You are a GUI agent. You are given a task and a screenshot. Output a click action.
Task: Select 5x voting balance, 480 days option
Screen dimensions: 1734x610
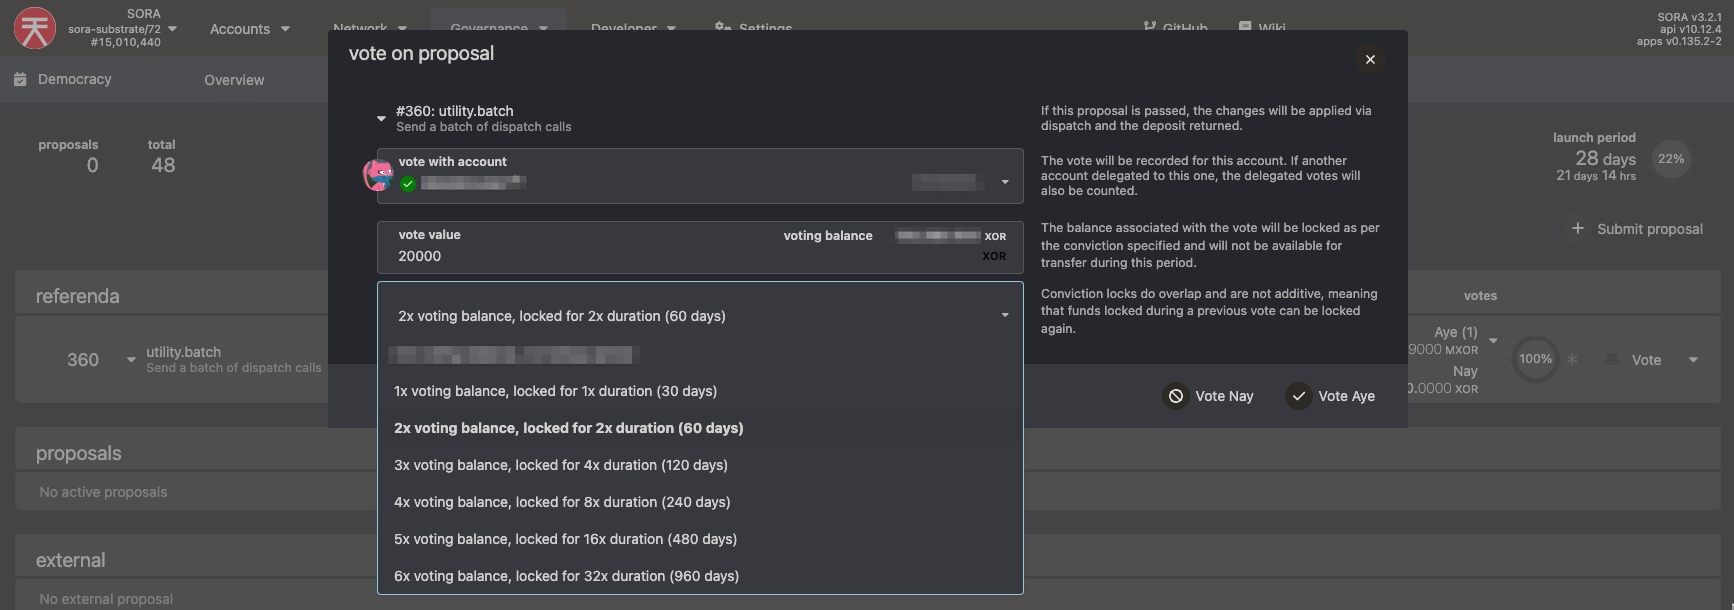[700, 539]
